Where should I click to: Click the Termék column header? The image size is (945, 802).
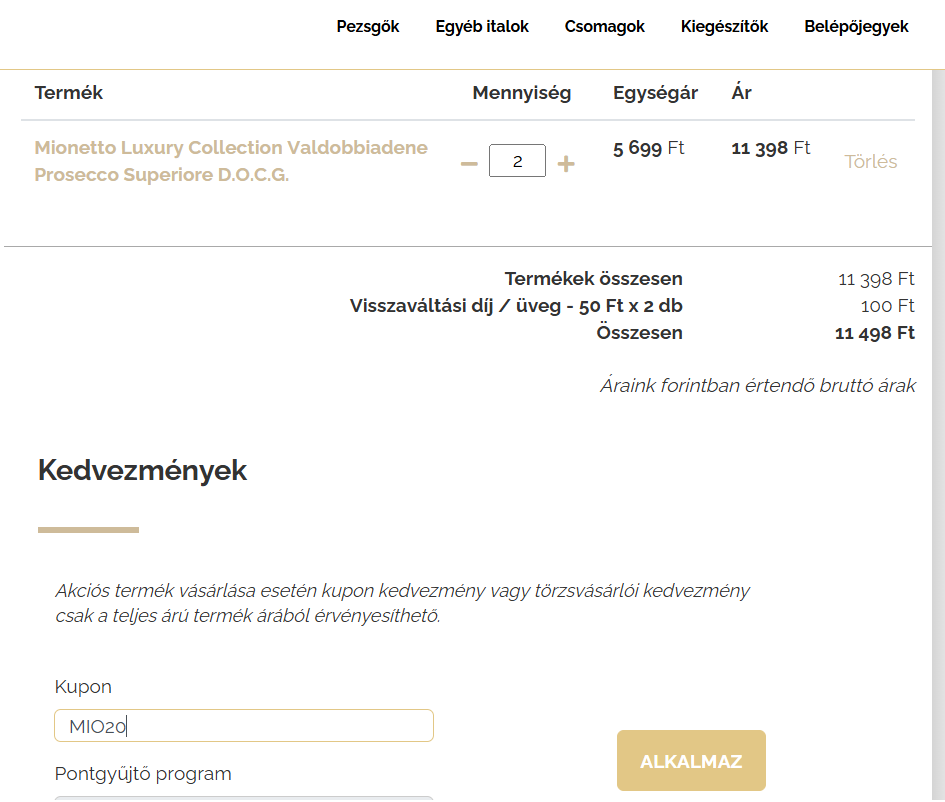click(x=69, y=93)
